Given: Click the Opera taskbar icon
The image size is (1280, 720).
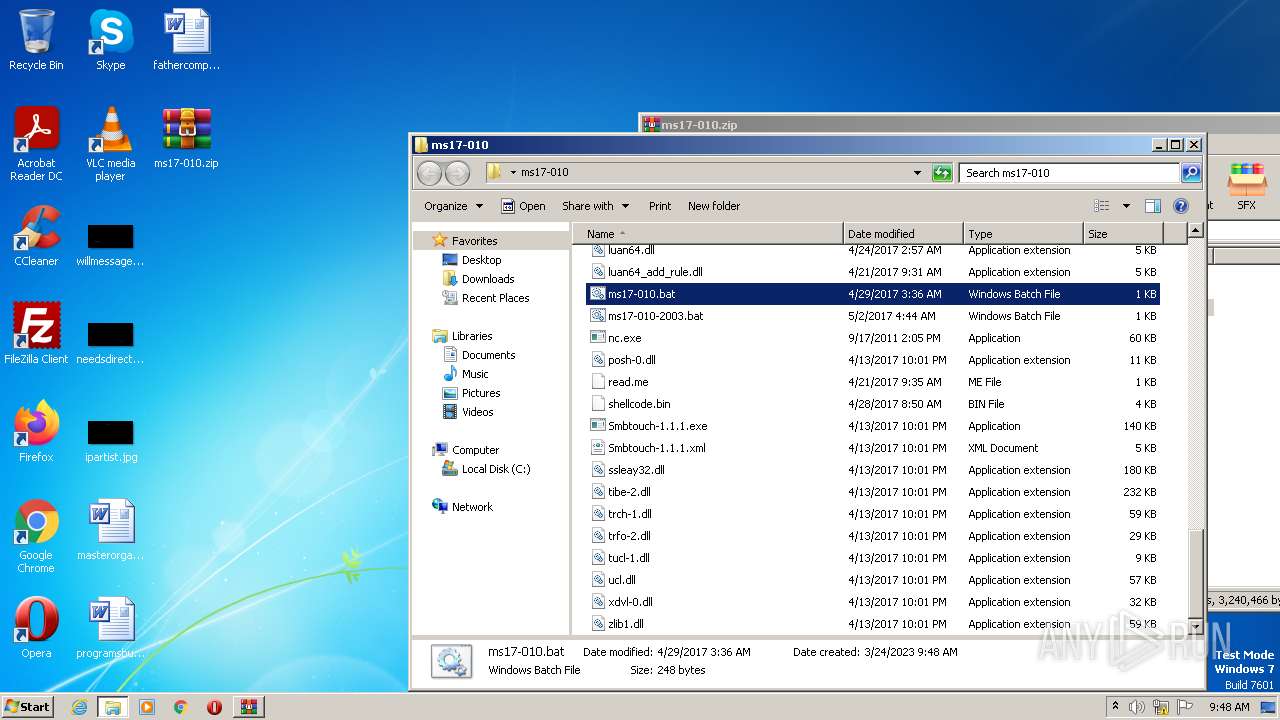Looking at the screenshot, I should point(214,707).
